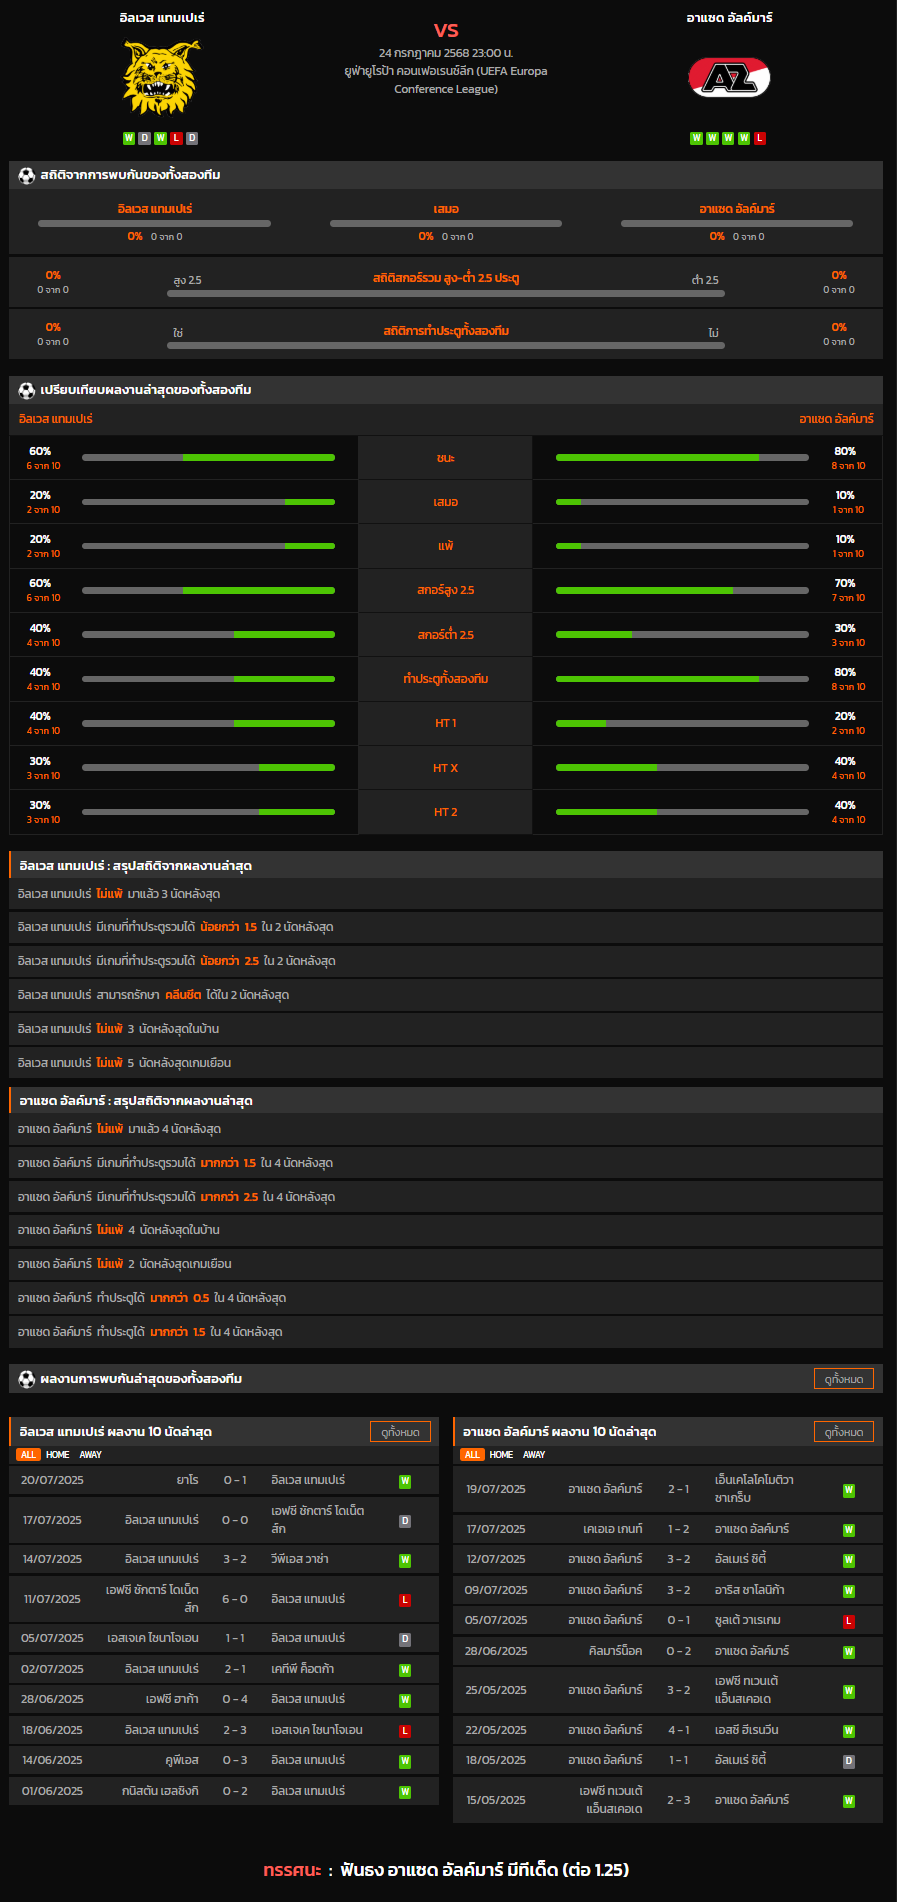The width and height of the screenshot is (897, 1902).
Task: Select AWAY tab in Ilves last 10 matches
Action: [x=91, y=1455]
